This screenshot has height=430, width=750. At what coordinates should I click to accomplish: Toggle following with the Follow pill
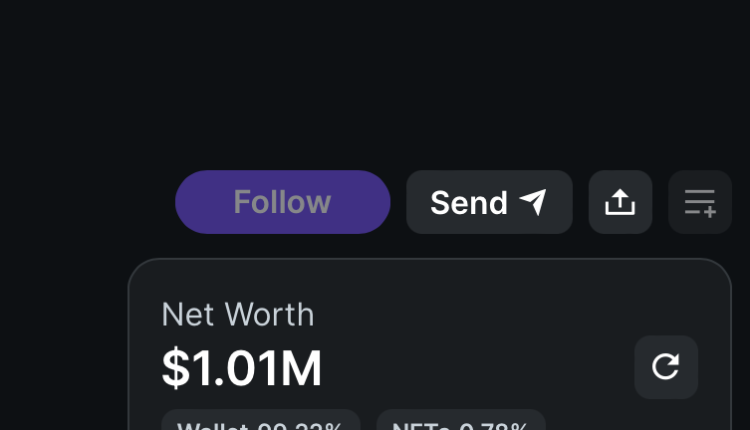282,202
